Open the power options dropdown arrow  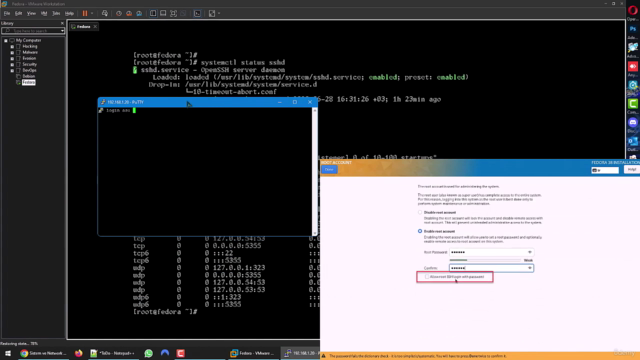point(92,13)
